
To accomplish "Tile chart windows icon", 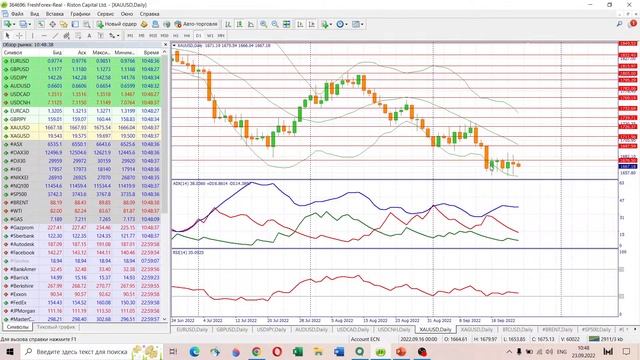I will (286, 24).
